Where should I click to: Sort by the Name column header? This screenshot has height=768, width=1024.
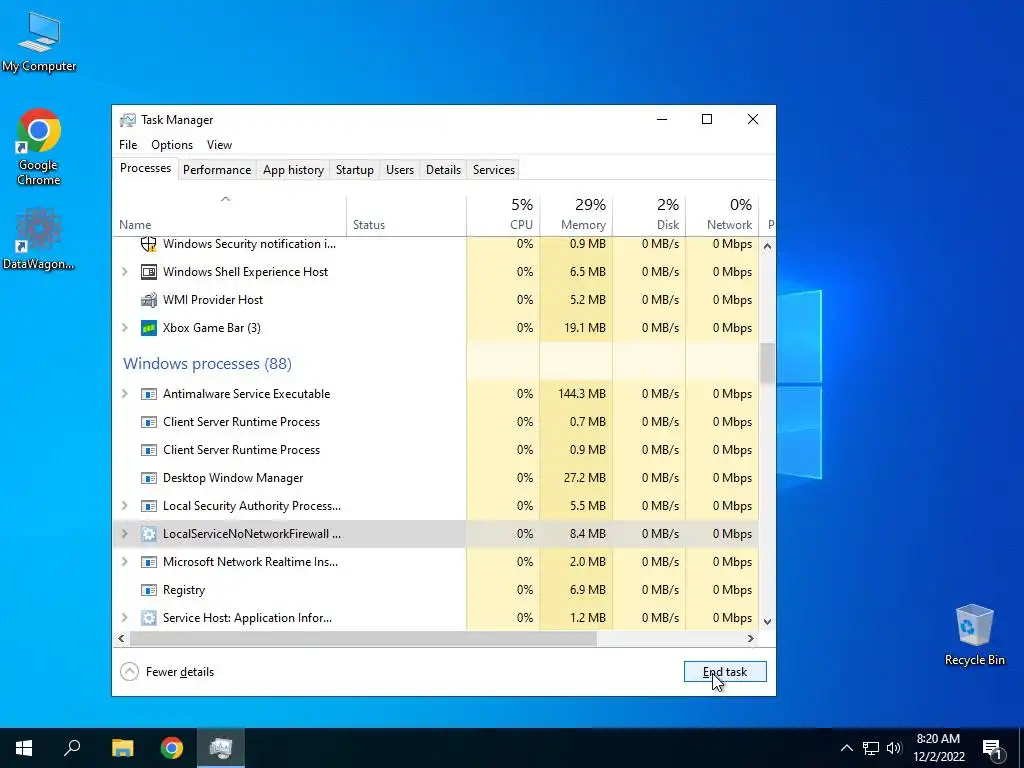[x=229, y=216]
